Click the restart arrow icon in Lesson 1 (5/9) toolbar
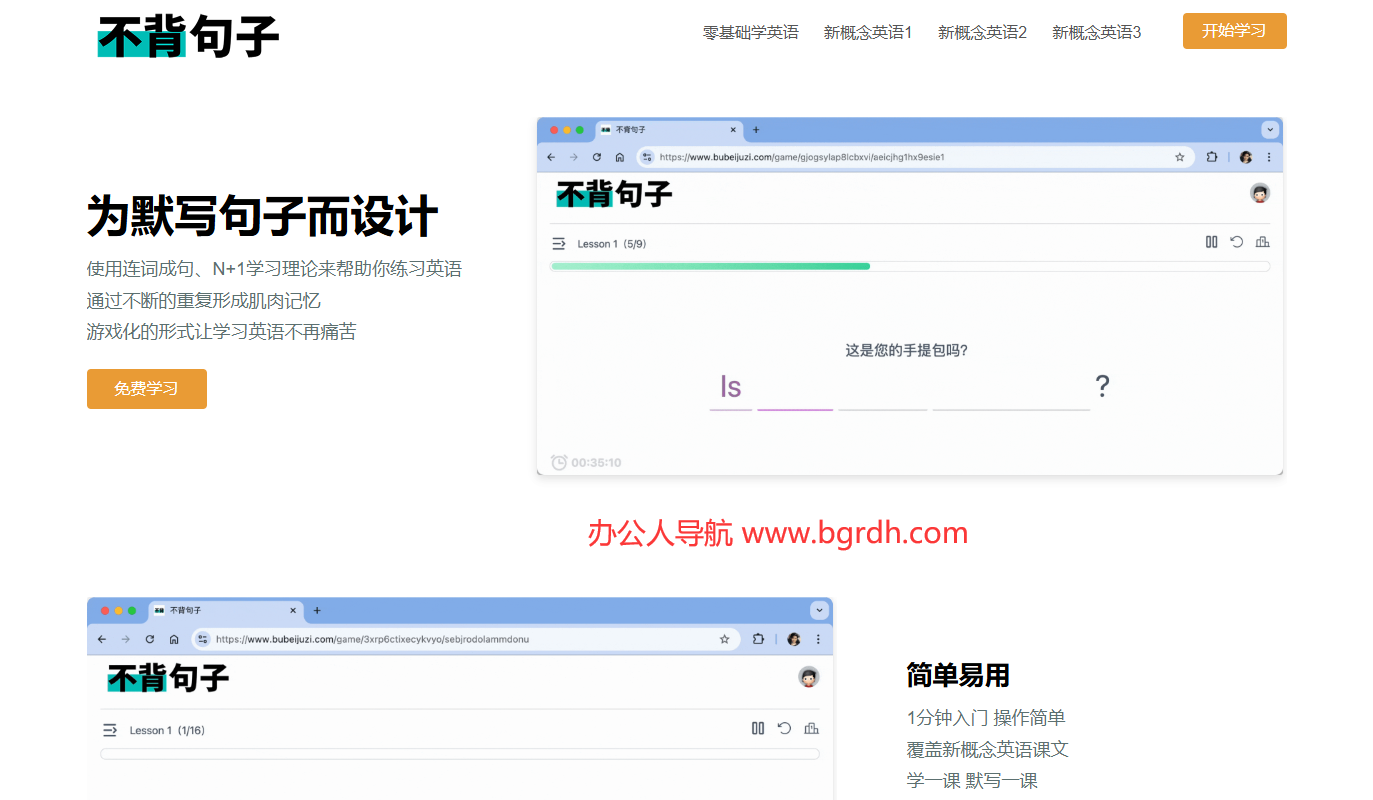Image resolution: width=1373 pixels, height=800 pixels. tap(1237, 242)
